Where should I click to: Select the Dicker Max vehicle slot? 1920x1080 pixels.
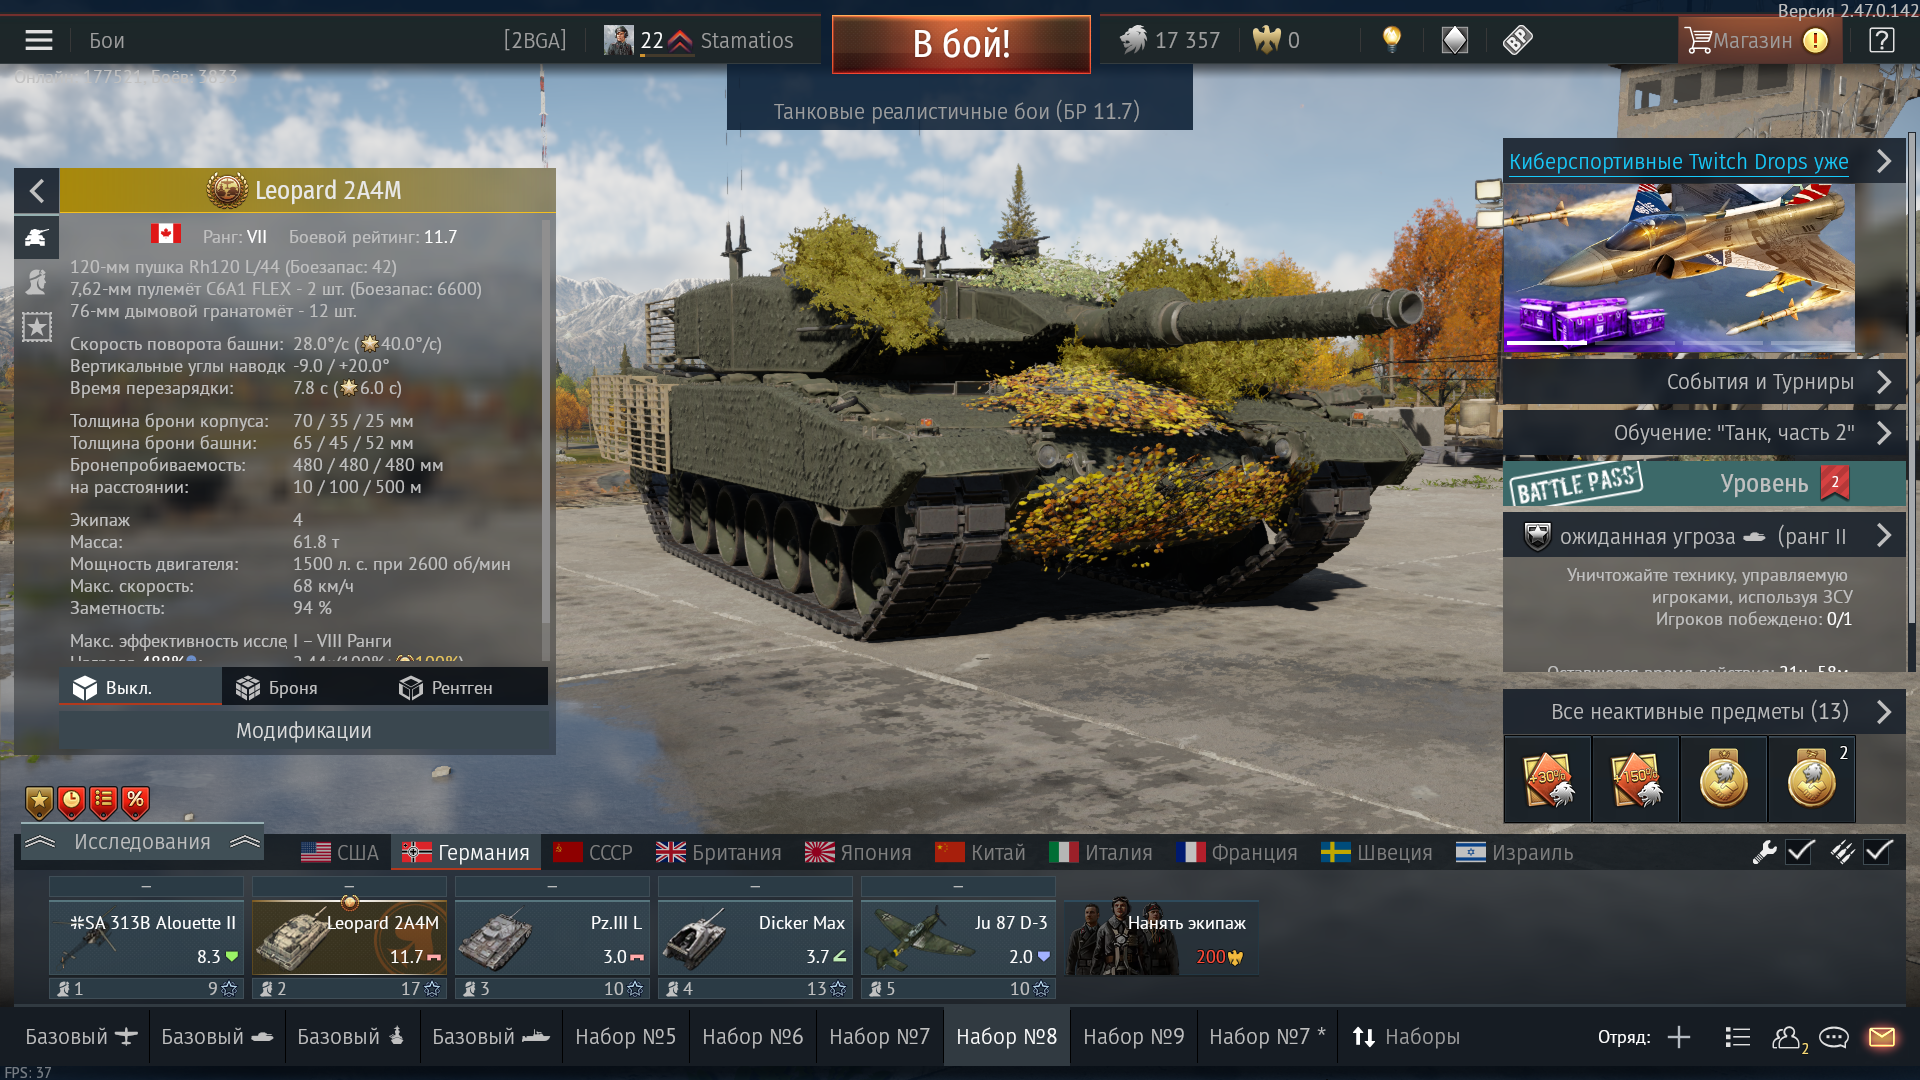click(x=755, y=937)
